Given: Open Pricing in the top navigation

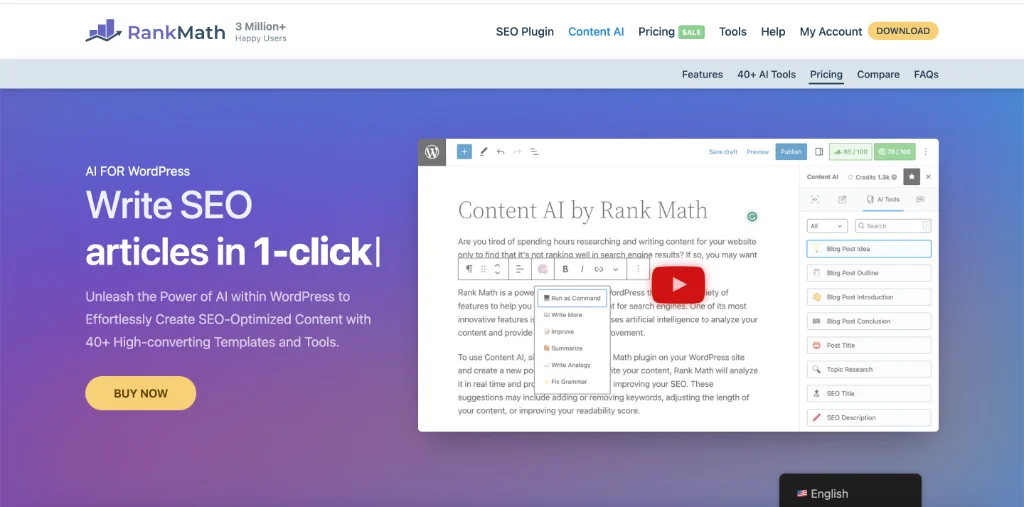Looking at the screenshot, I should tap(656, 31).
